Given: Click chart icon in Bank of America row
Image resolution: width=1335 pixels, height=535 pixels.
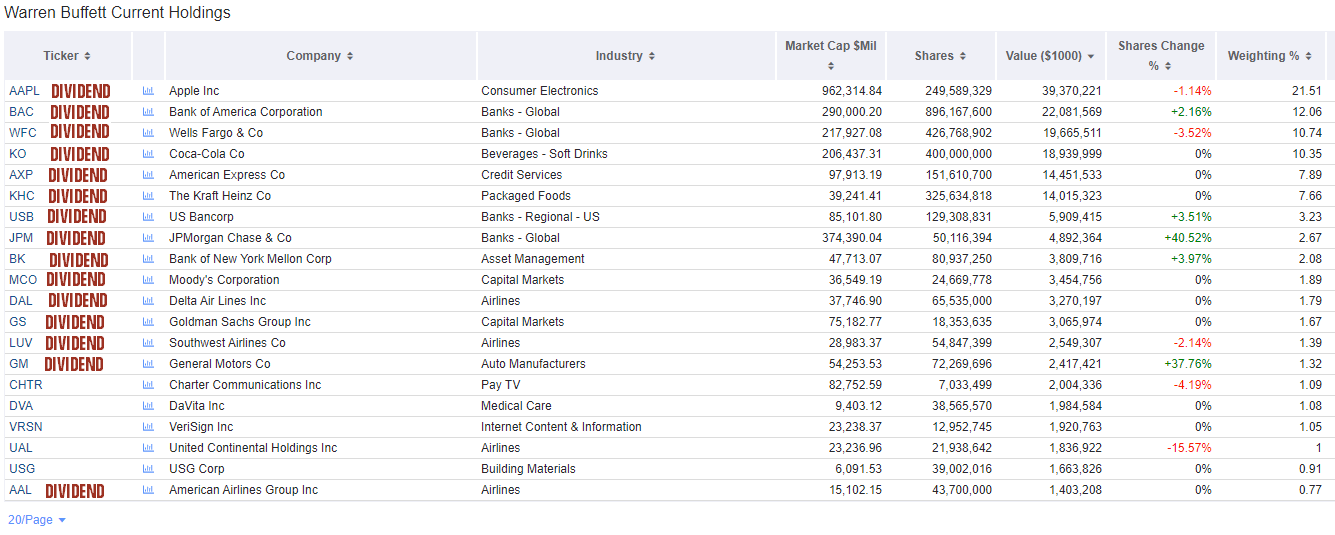Looking at the screenshot, I should 148,112.
